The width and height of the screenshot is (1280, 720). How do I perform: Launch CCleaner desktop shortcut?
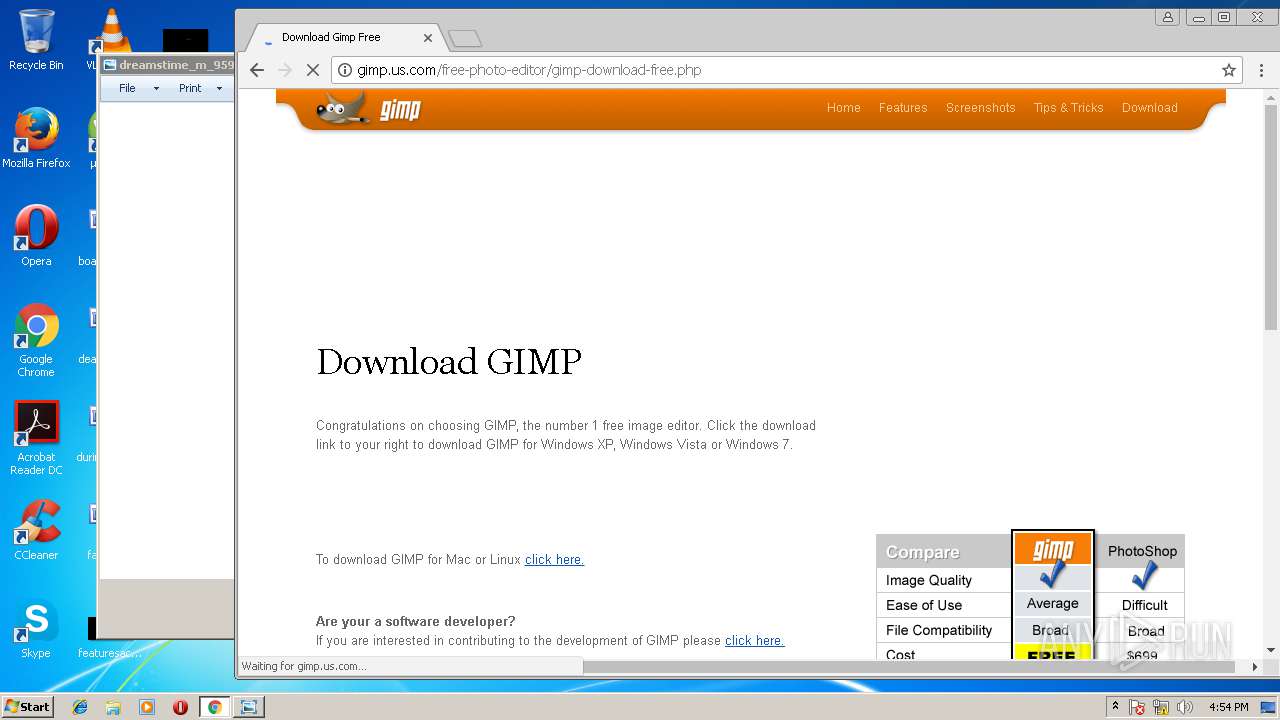click(x=36, y=530)
